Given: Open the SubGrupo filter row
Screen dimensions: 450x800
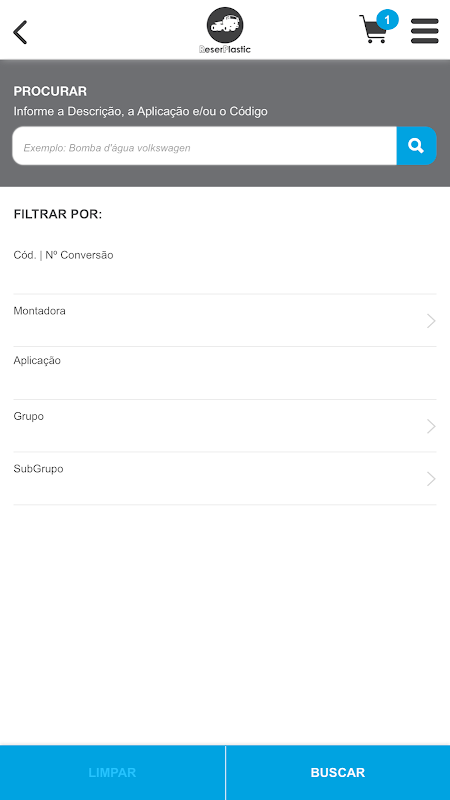Looking at the screenshot, I should (225, 479).
